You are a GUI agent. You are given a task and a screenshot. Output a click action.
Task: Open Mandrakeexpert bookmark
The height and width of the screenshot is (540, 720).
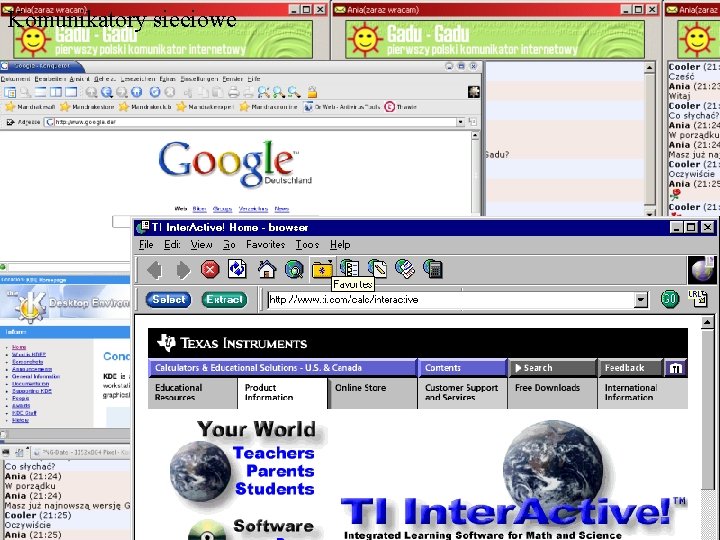[205, 107]
